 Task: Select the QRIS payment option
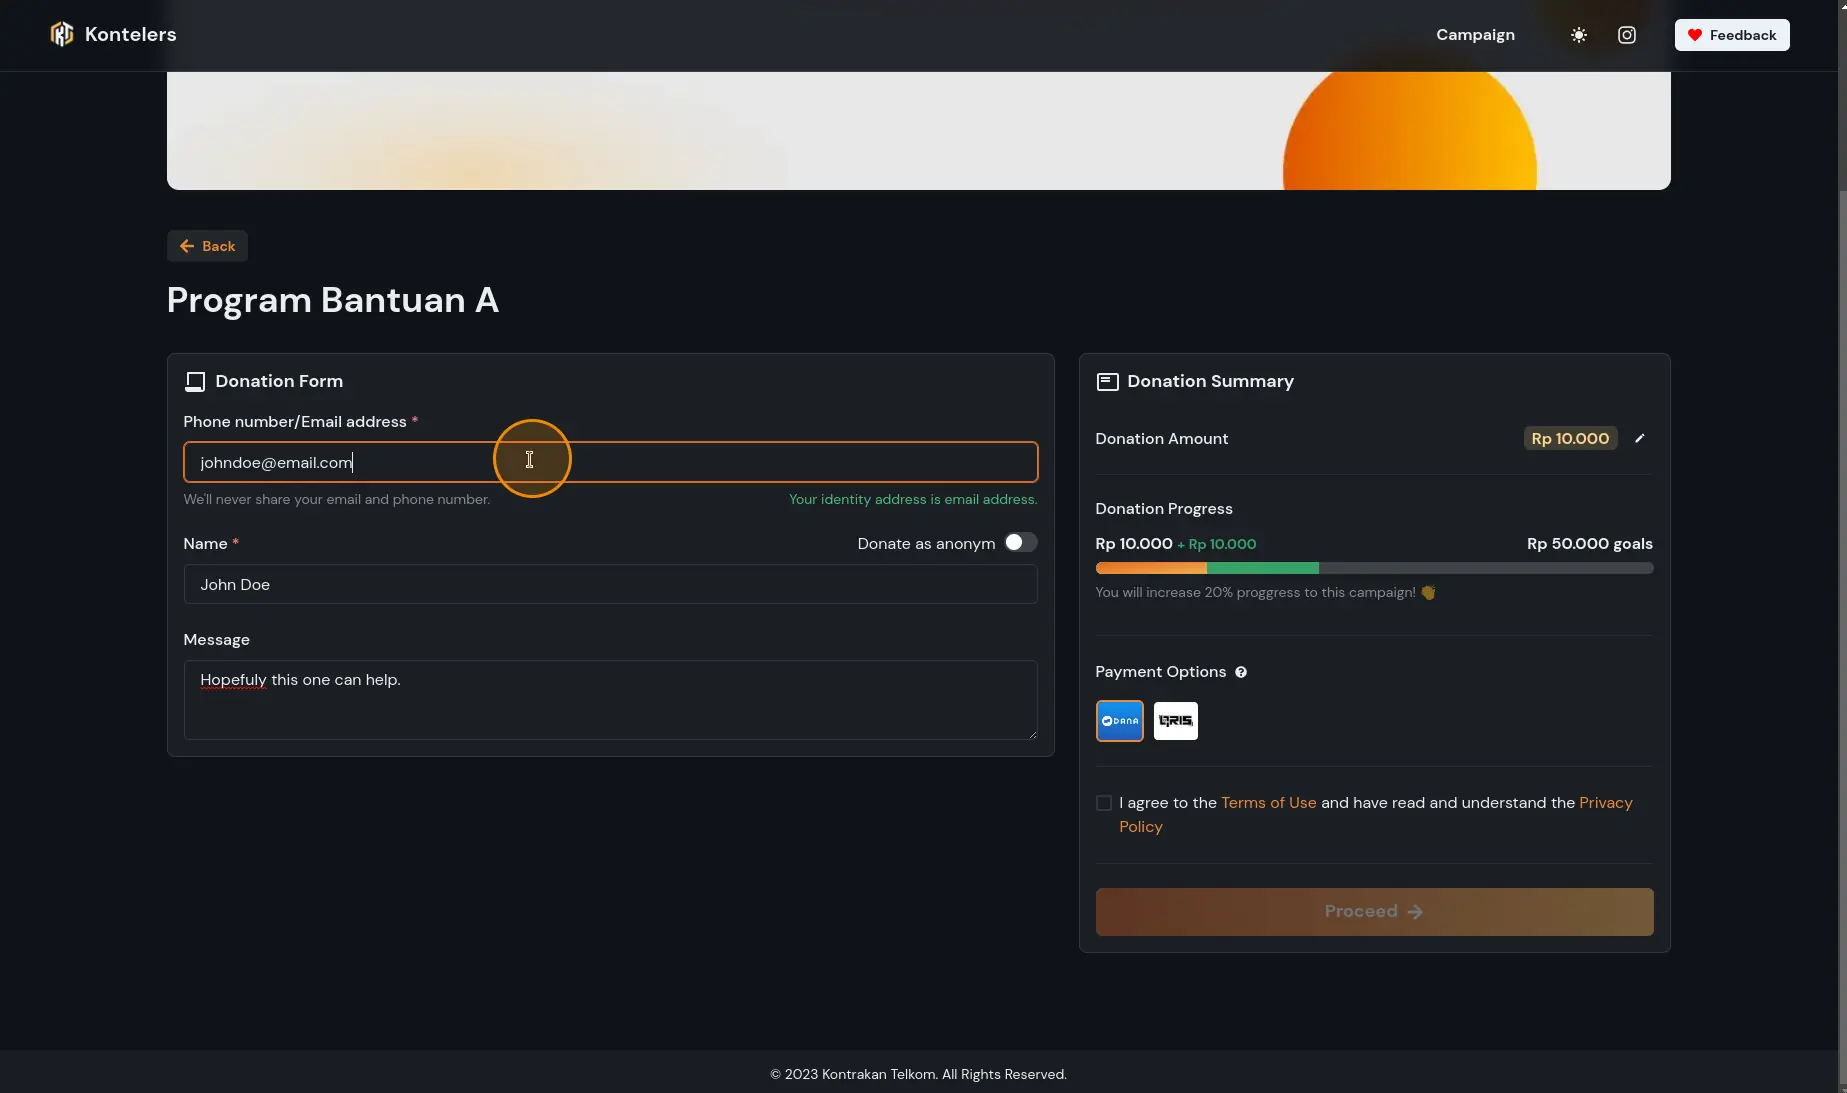coord(1175,721)
